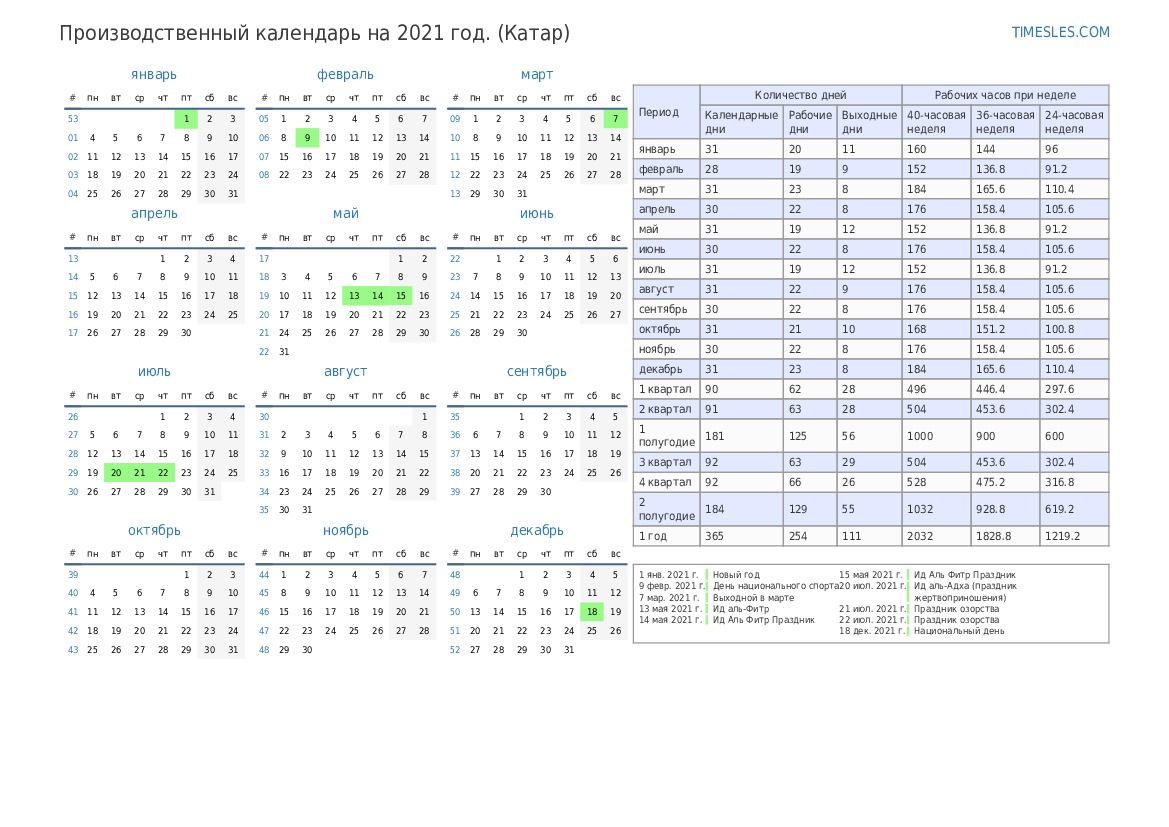Viewport: 1169px width, 827px height.
Task: Click the '24-часовая неделя' column header
Action: (1074, 122)
